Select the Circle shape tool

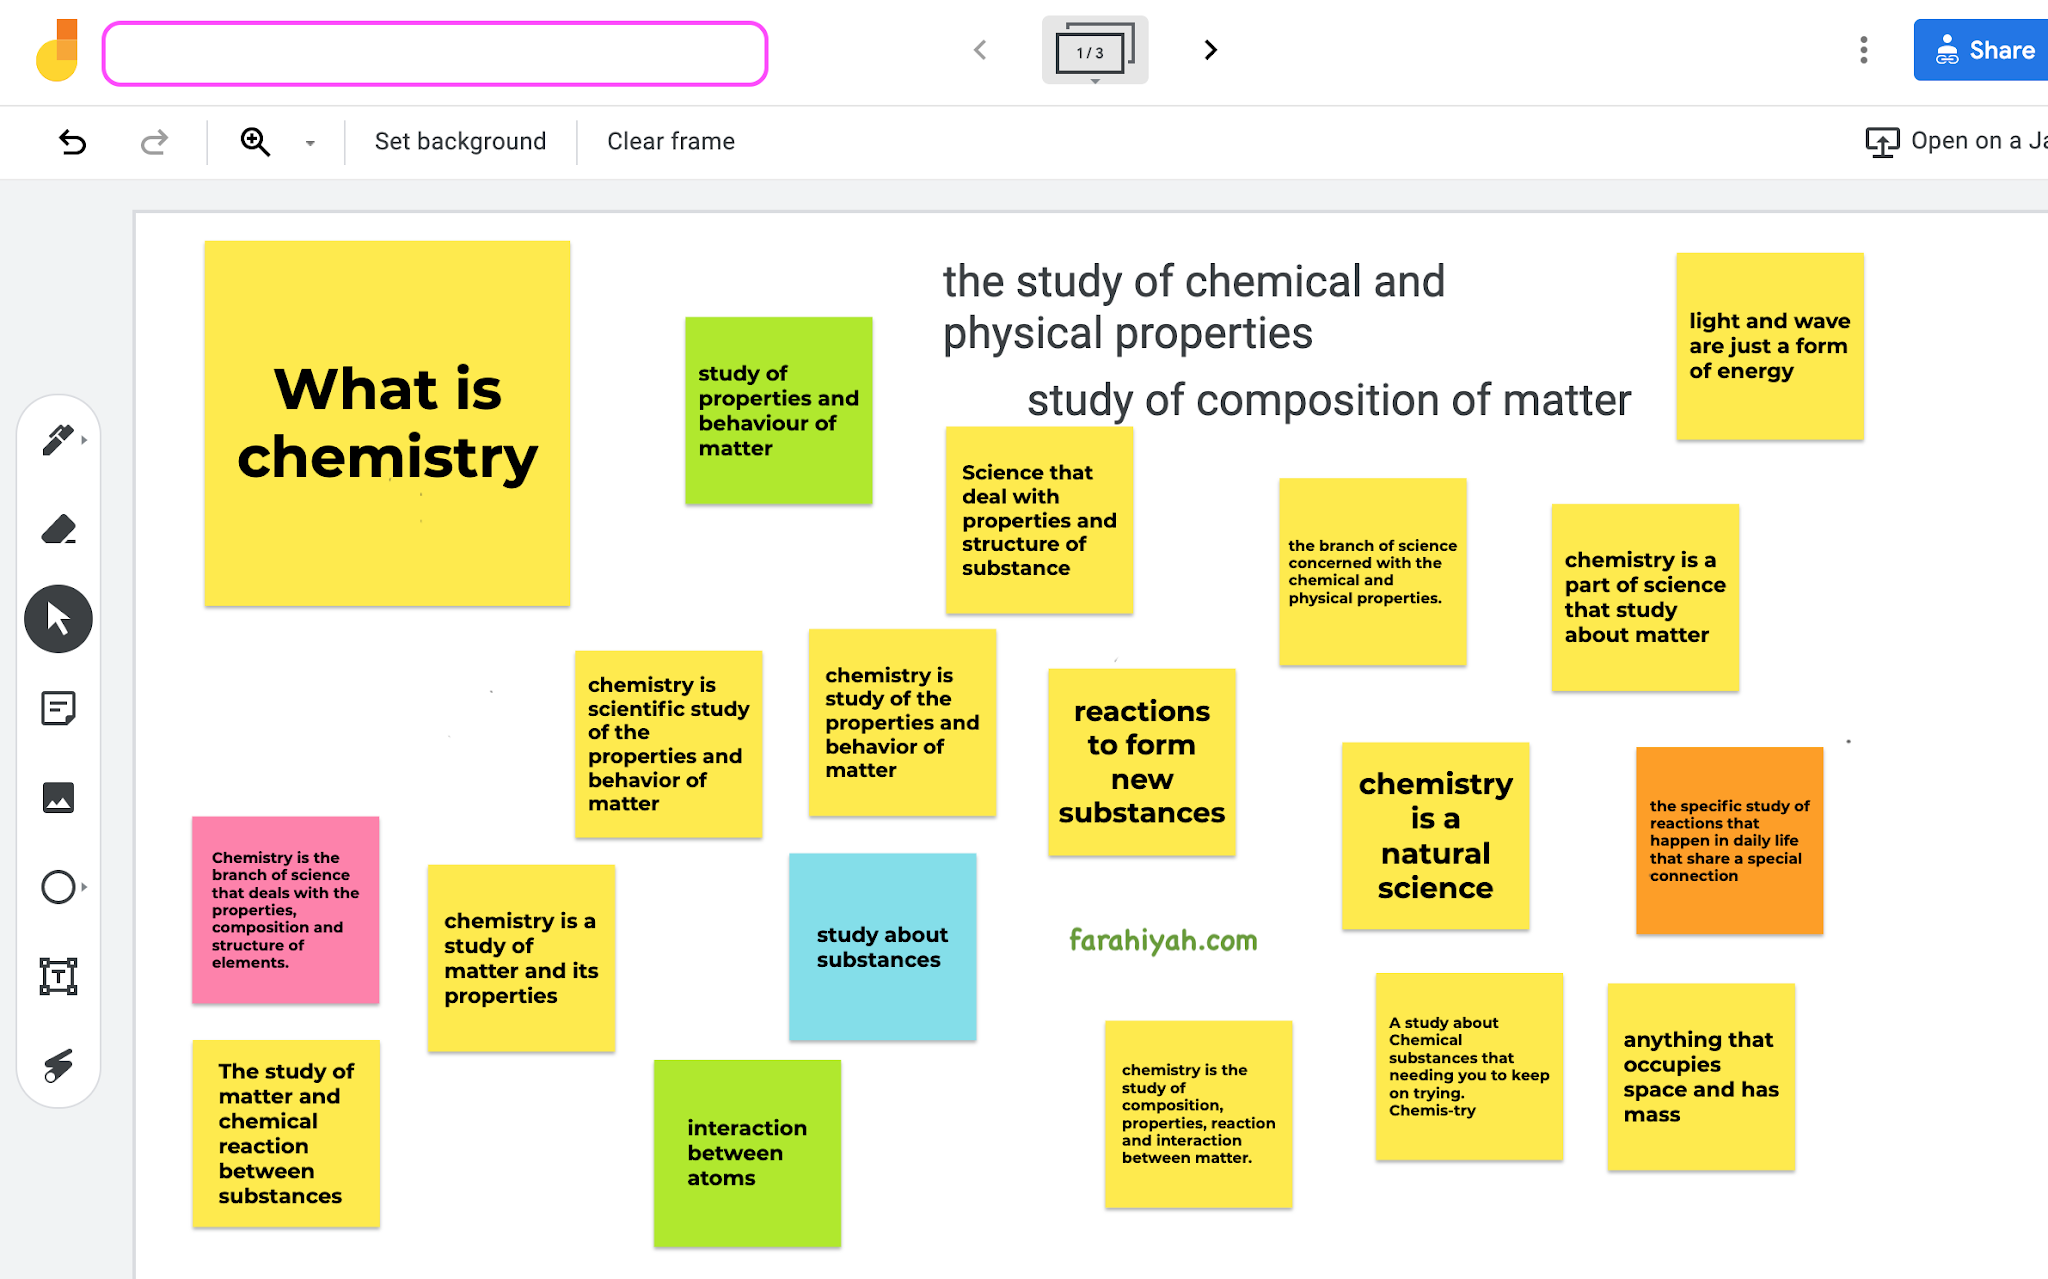tap(58, 887)
